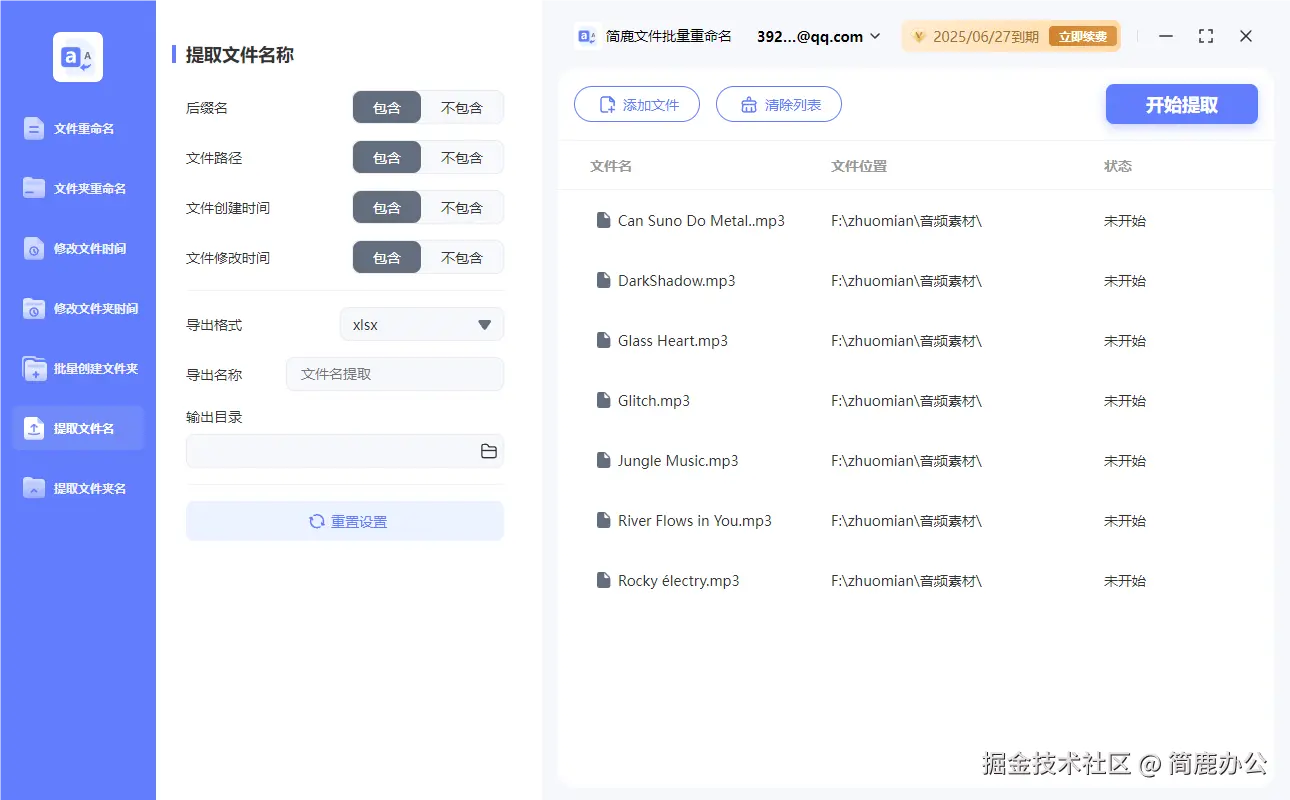This screenshot has height=800, width=1290.
Task: Set 文件创建时间 to 不包含
Action: (x=462, y=207)
